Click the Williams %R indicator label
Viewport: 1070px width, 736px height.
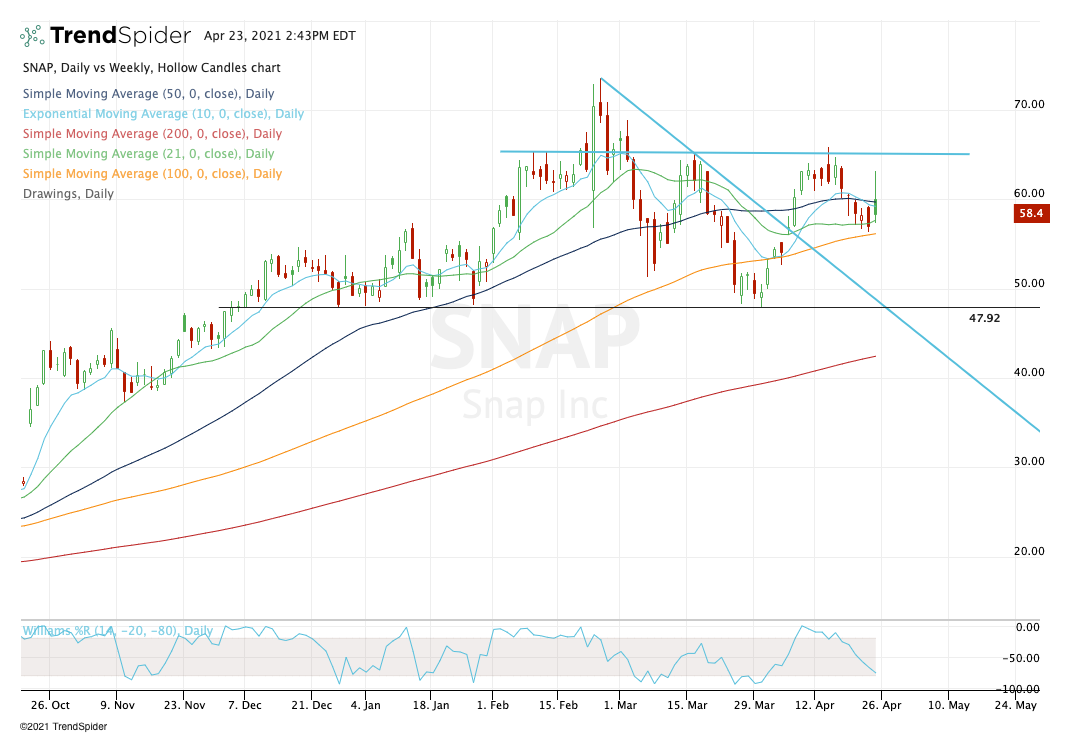(x=117, y=631)
